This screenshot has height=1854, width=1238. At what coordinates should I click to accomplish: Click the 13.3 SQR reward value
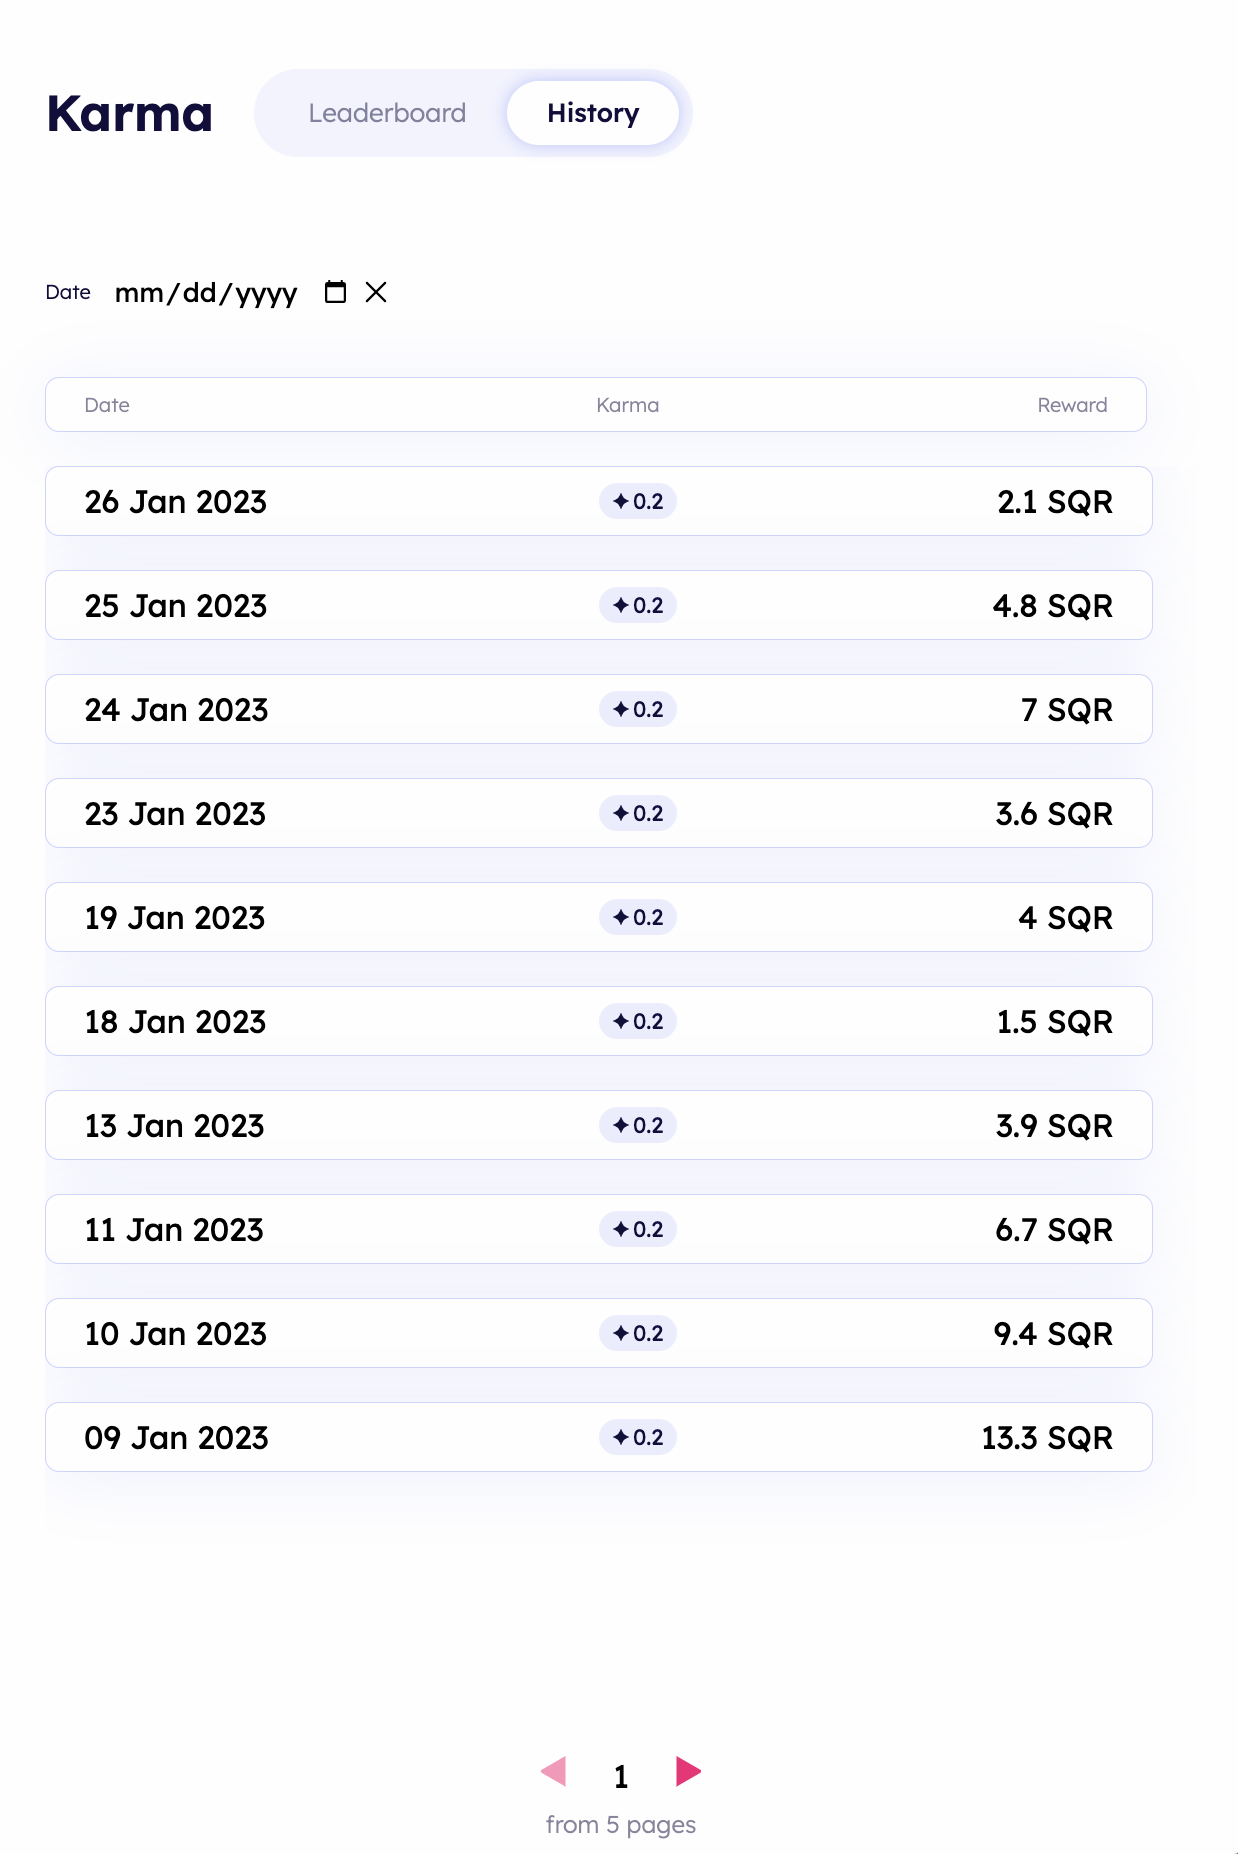tap(1047, 1438)
